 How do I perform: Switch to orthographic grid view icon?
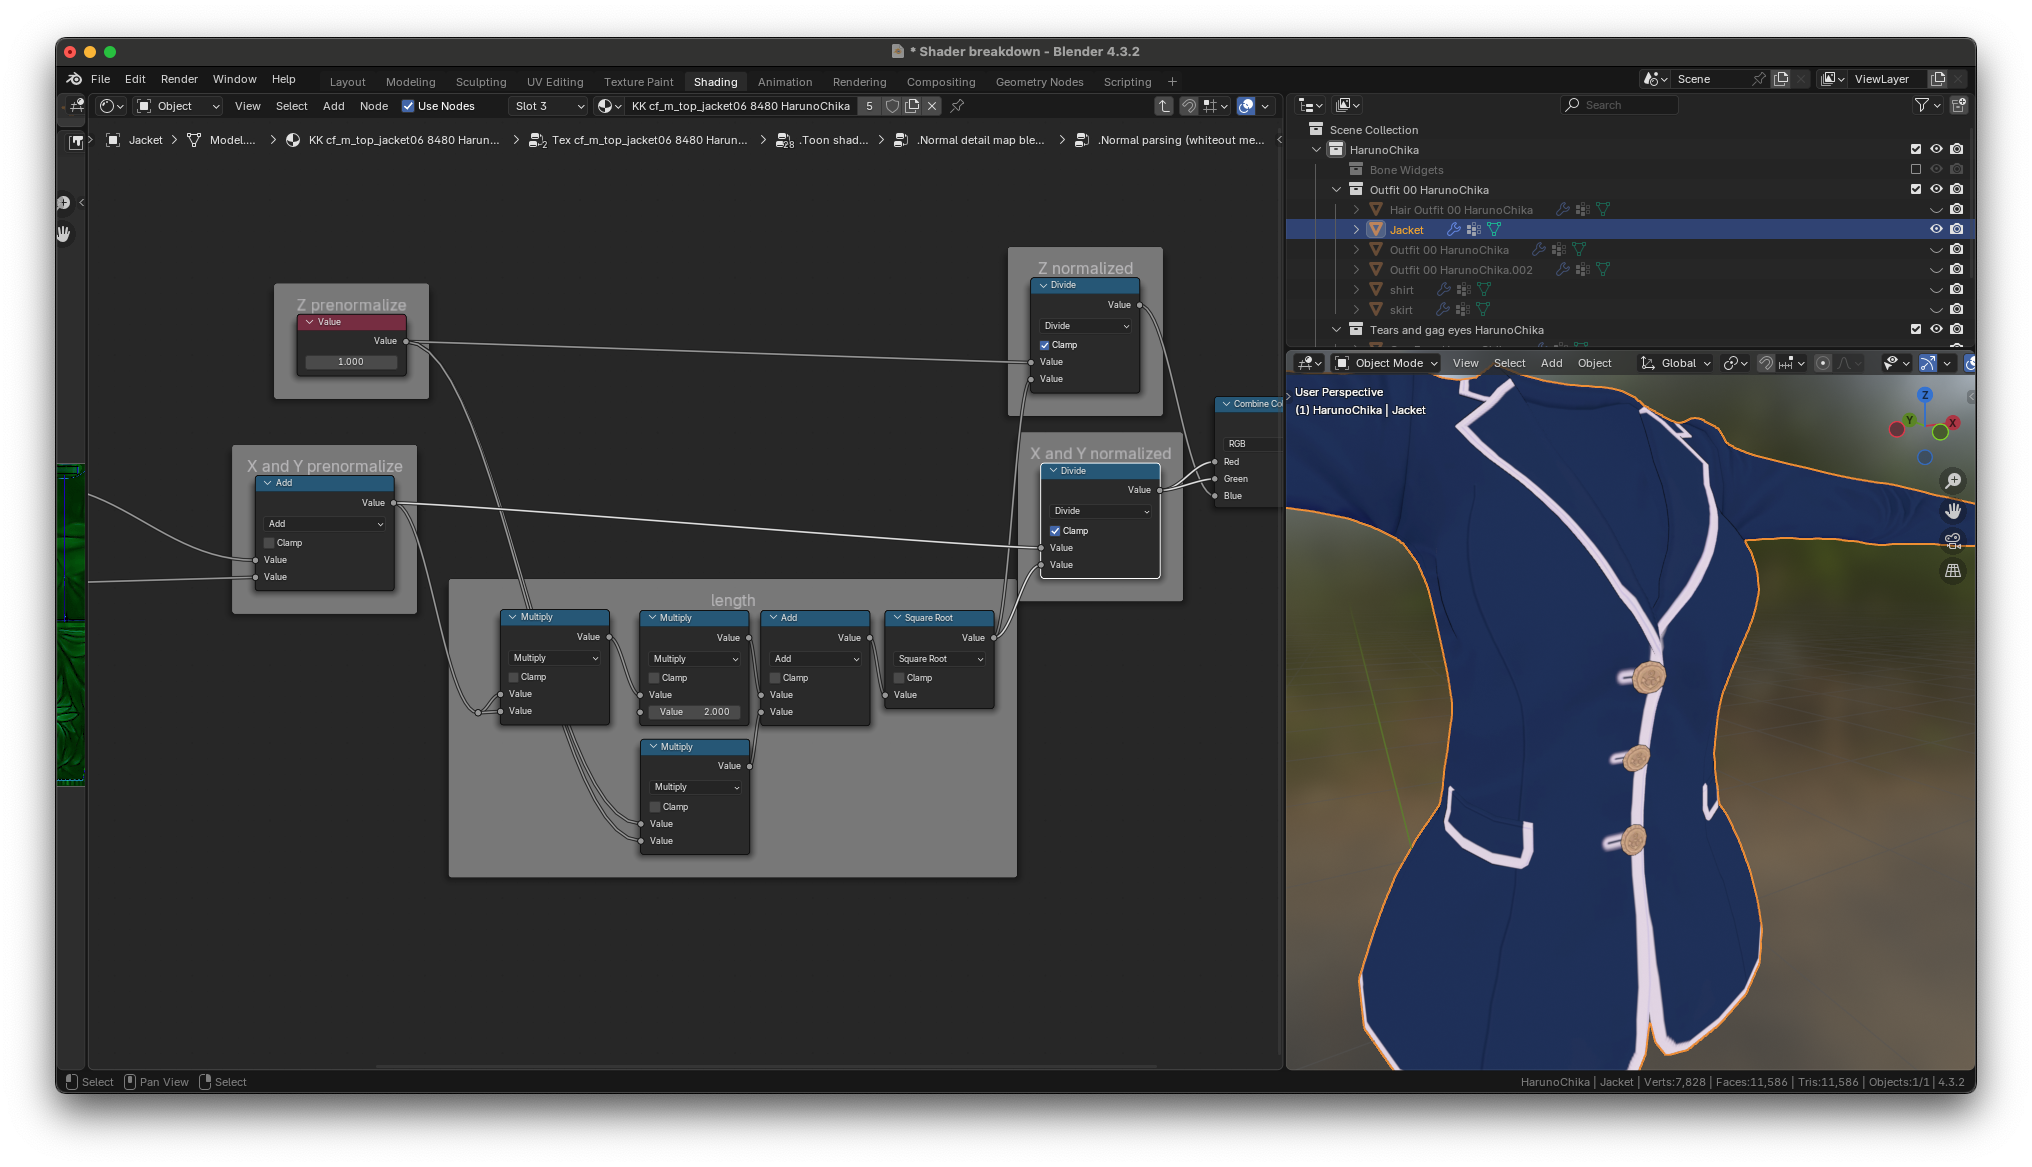(1952, 571)
